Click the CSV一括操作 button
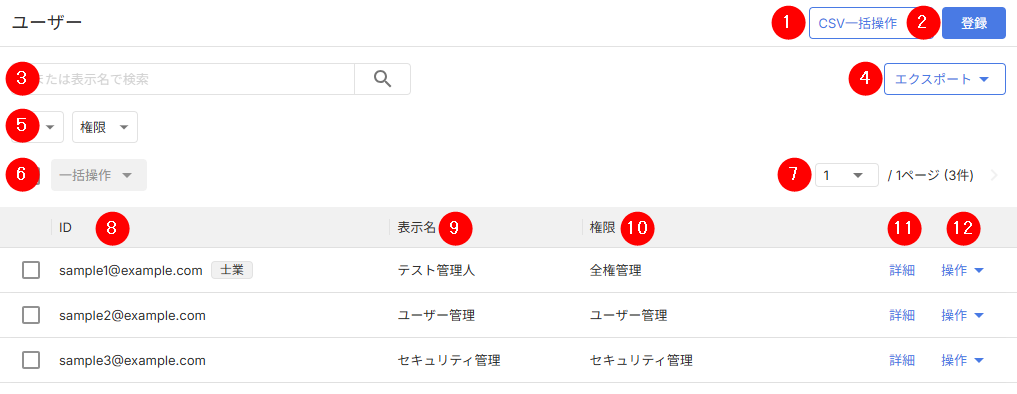Image resolution: width=1017 pixels, height=394 pixels. (x=858, y=23)
